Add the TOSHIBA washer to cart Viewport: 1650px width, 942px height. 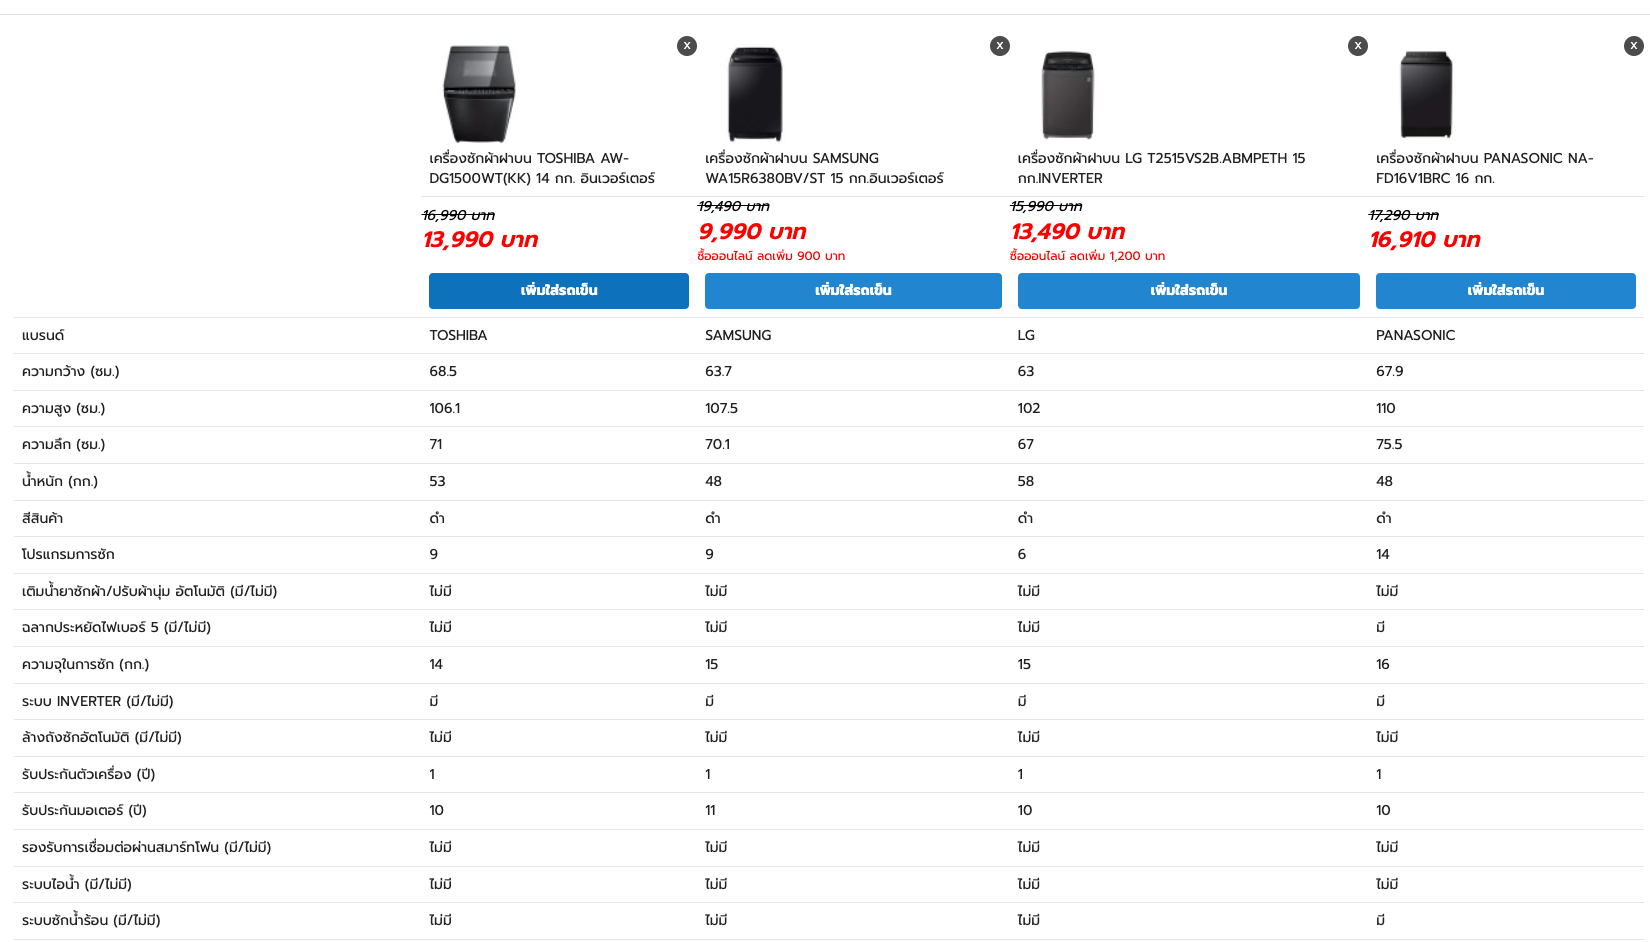[x=559, y=291]
